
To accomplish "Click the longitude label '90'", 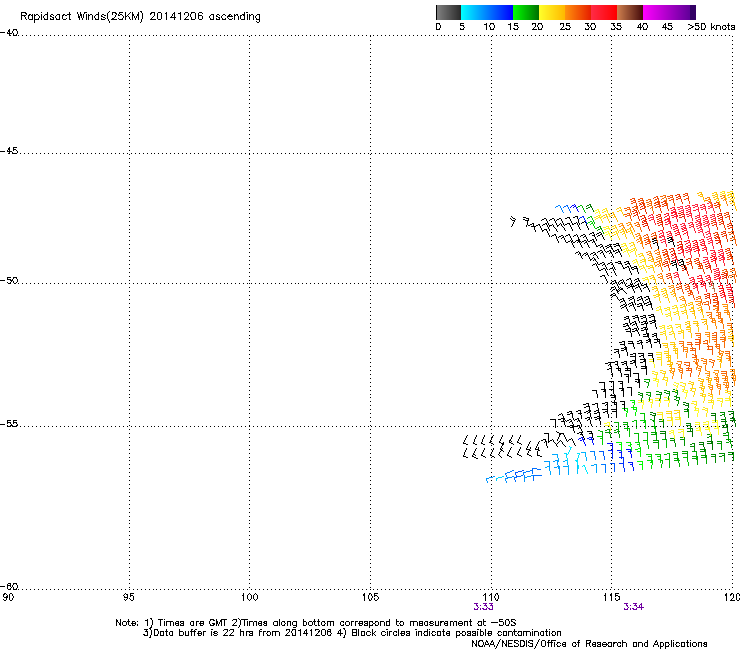I will pyautogui.click(x=8, y=597).
